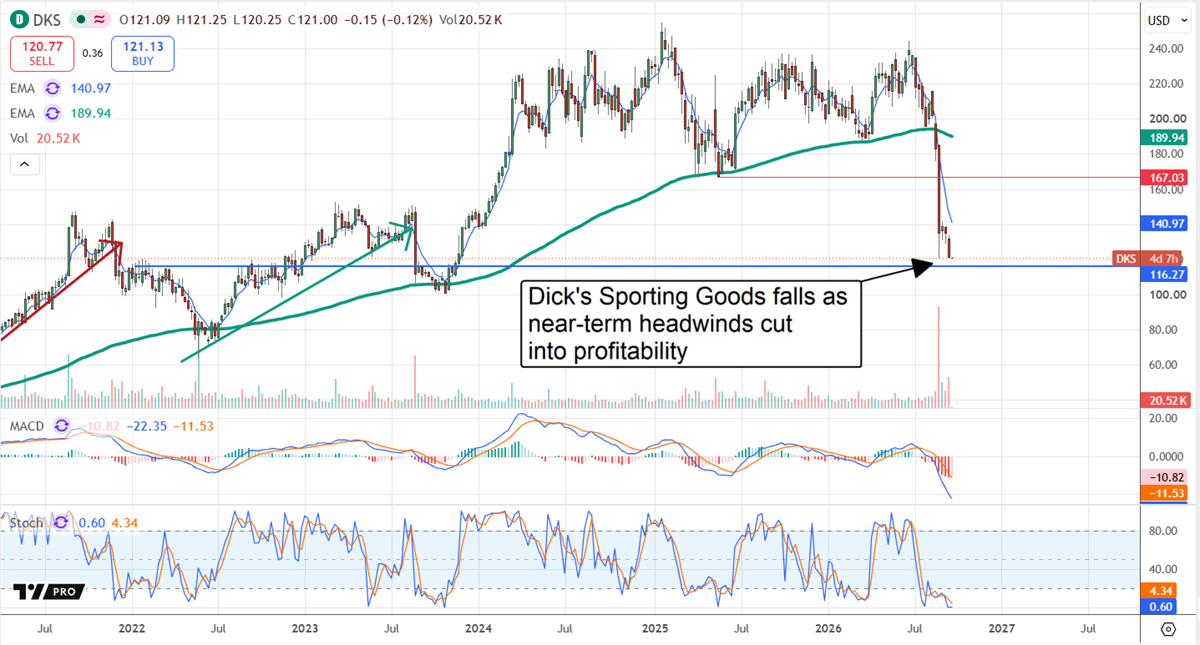
Task: Click the refresh icon beside Stoch
Action: (61, 522)
